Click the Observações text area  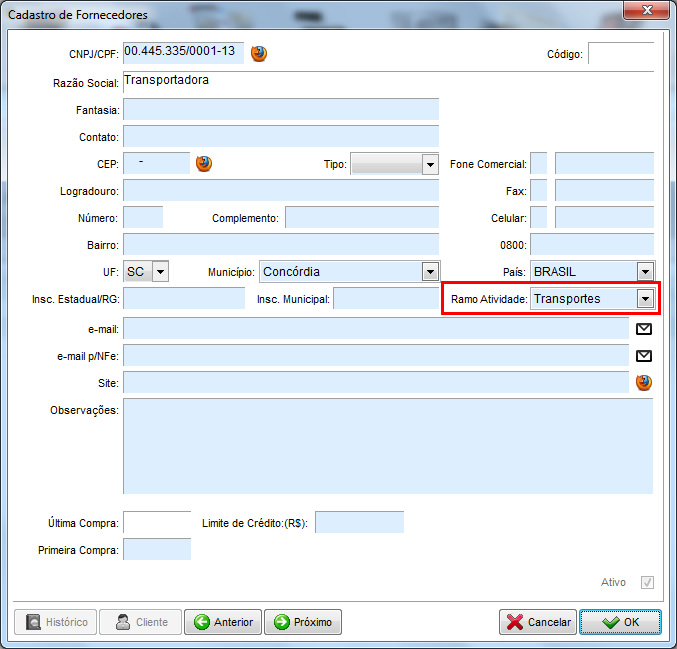(387, 446)
